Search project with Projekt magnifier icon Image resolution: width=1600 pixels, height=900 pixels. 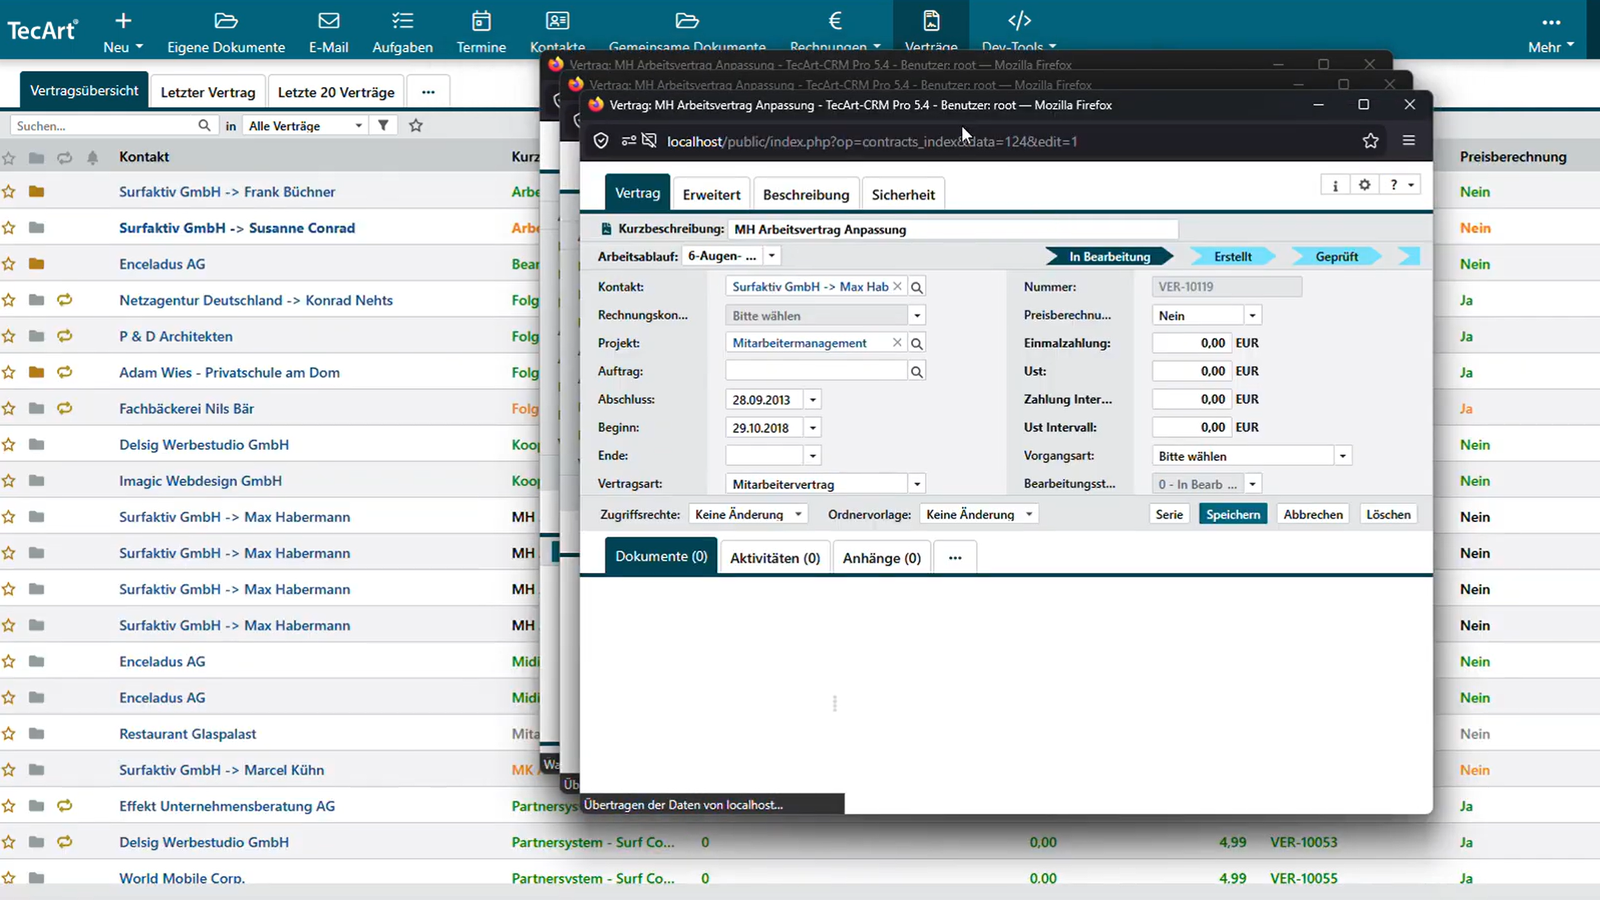(x=917, y=343)
